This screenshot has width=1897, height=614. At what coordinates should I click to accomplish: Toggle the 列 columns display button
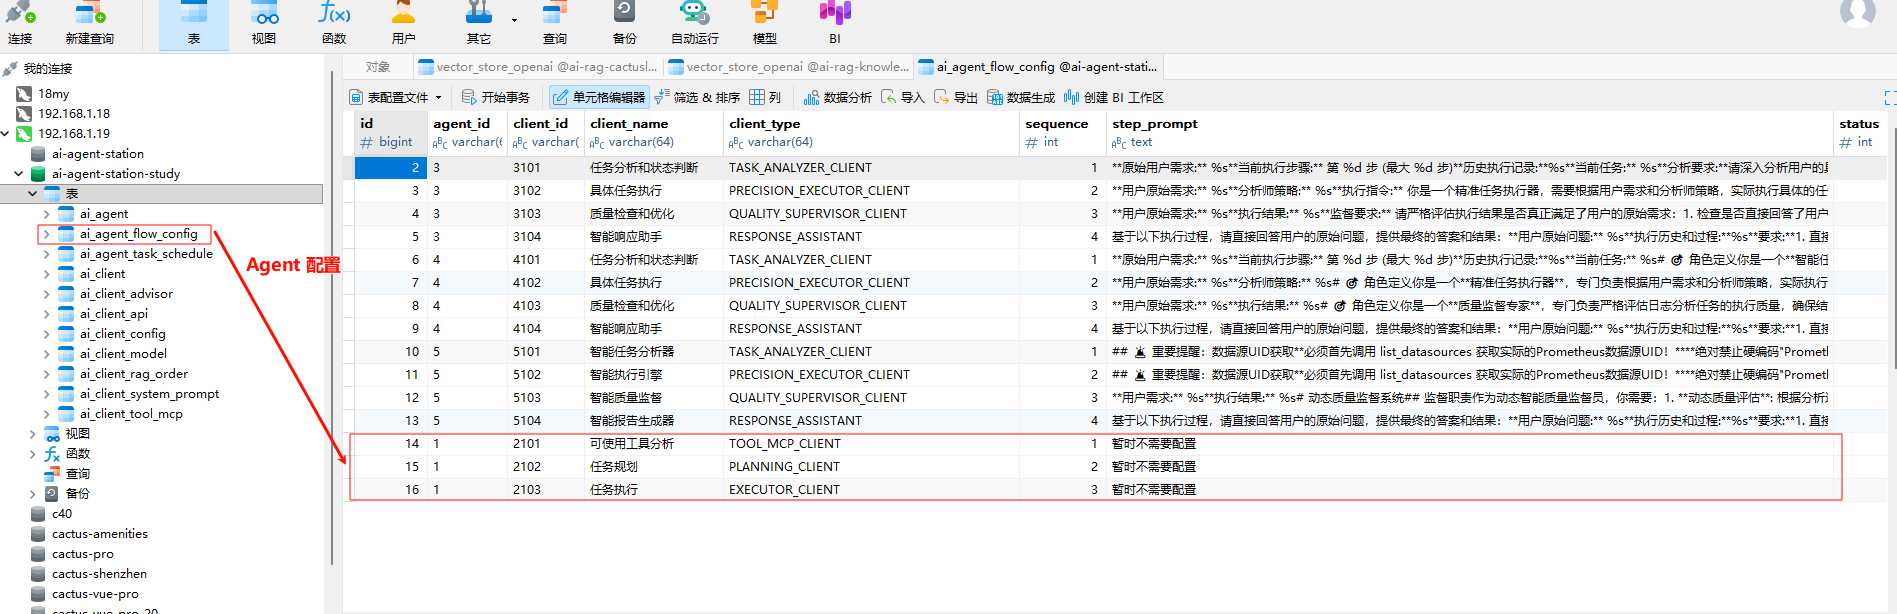[765, 97]
